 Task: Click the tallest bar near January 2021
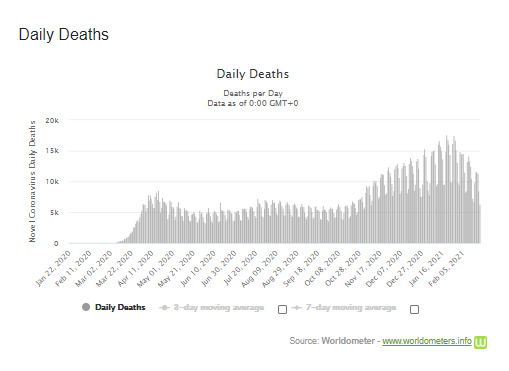click(x=447, y=189)
